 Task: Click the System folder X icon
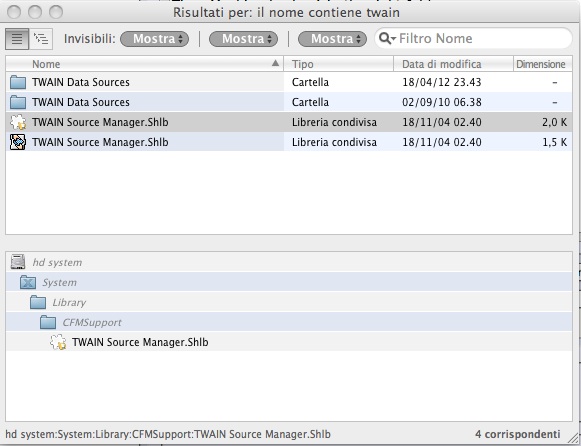pyautogui.click(x=28, y=282)
